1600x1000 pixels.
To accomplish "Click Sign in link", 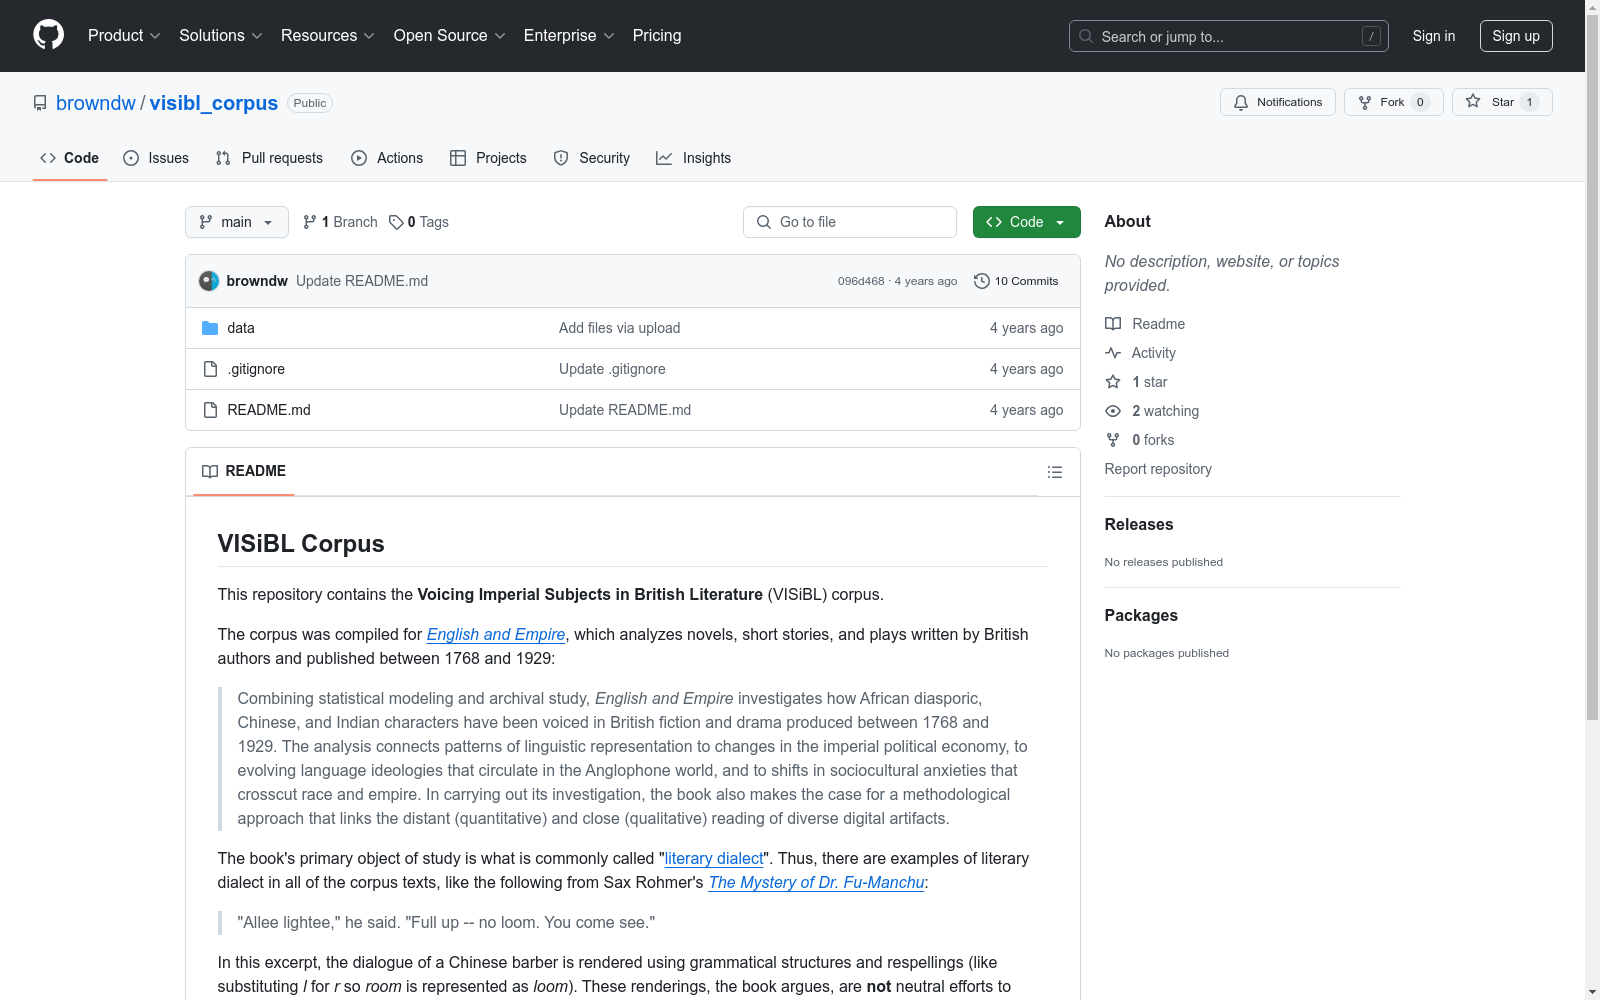I will (1434, 36).
